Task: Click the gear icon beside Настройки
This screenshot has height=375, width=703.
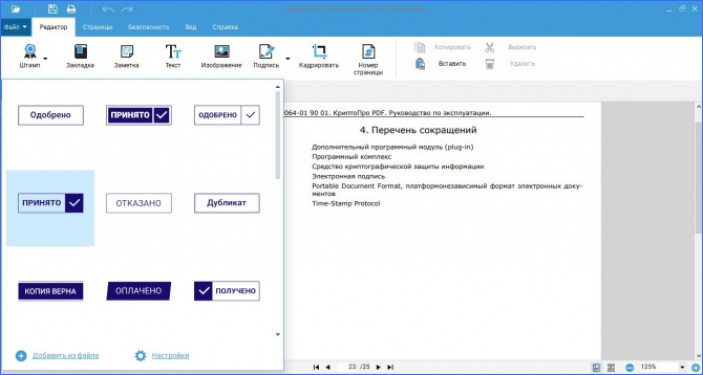Action: (140, 356)
